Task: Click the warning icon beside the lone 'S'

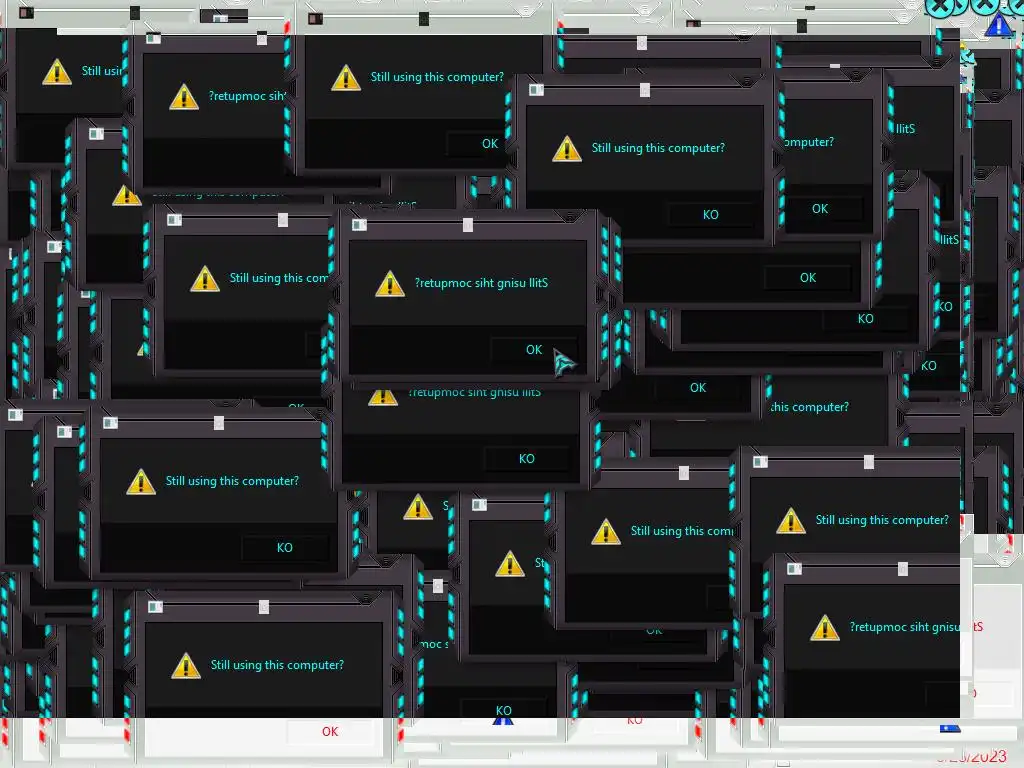Action: (x=417, y=507)
